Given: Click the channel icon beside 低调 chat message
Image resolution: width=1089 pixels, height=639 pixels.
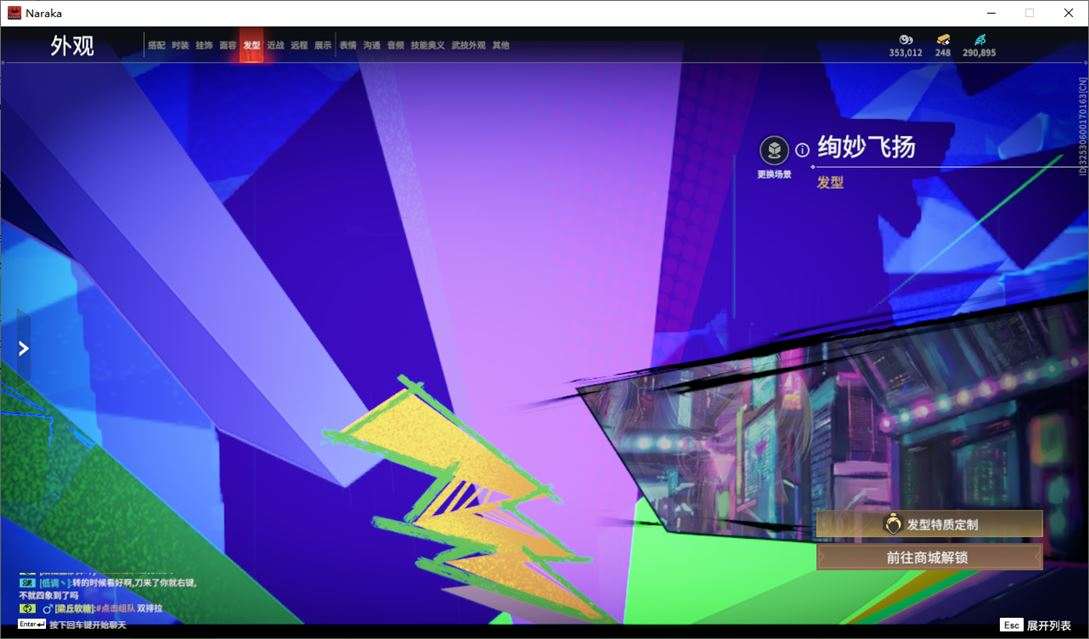Looking at the screenshot, I should click(27, 583).
